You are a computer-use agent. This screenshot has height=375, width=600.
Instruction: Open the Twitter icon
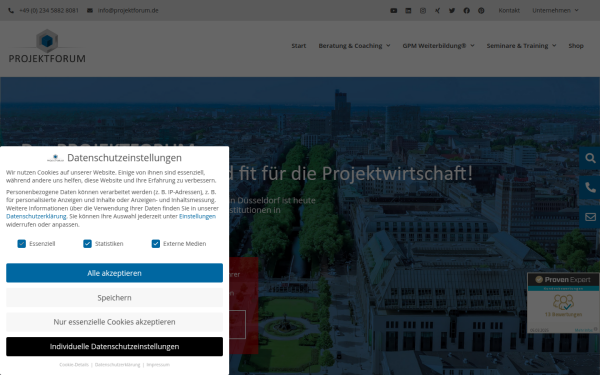452,11
